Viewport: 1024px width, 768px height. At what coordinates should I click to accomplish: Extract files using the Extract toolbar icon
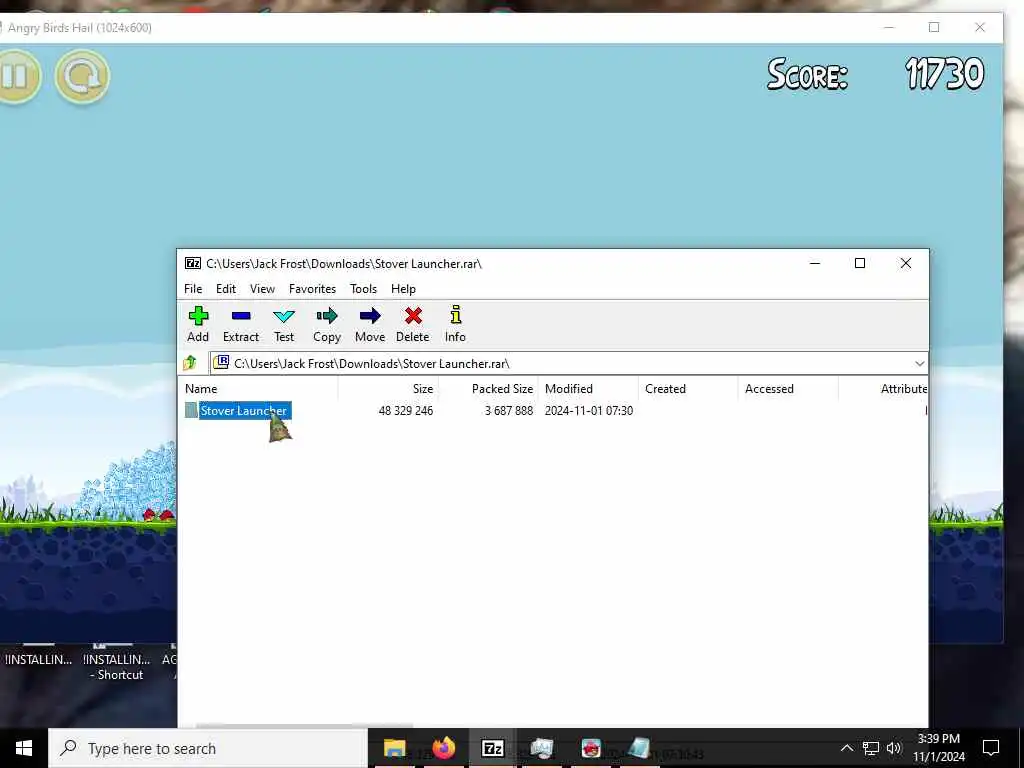pos(241,325)
